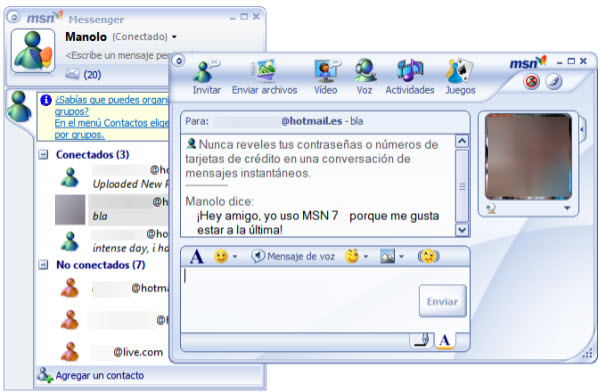Collapse the No conectados (7) group
This screenshot has width=600, height=392.
tap(44, 265)
